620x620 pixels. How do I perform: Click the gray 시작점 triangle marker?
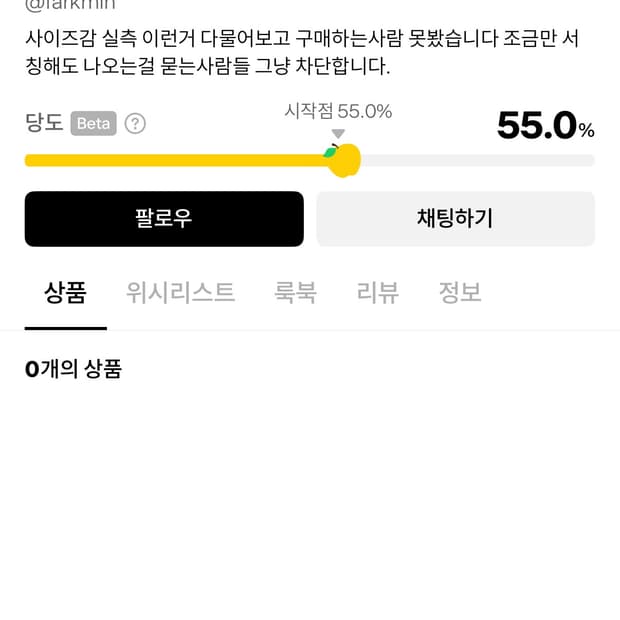click(x=338, y=134)
